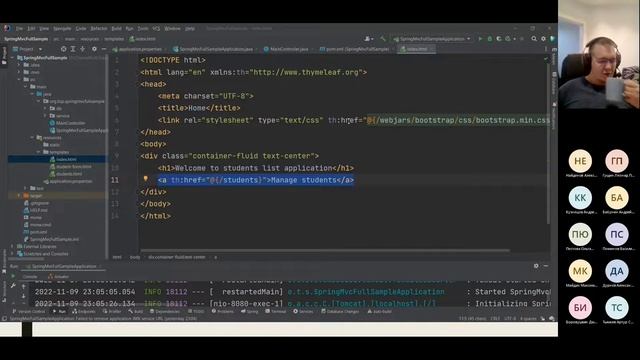Image resolution: width=640 pixels, height=360 pixels.
Task: Open Terminal tool window button
Action: [276, 311]
